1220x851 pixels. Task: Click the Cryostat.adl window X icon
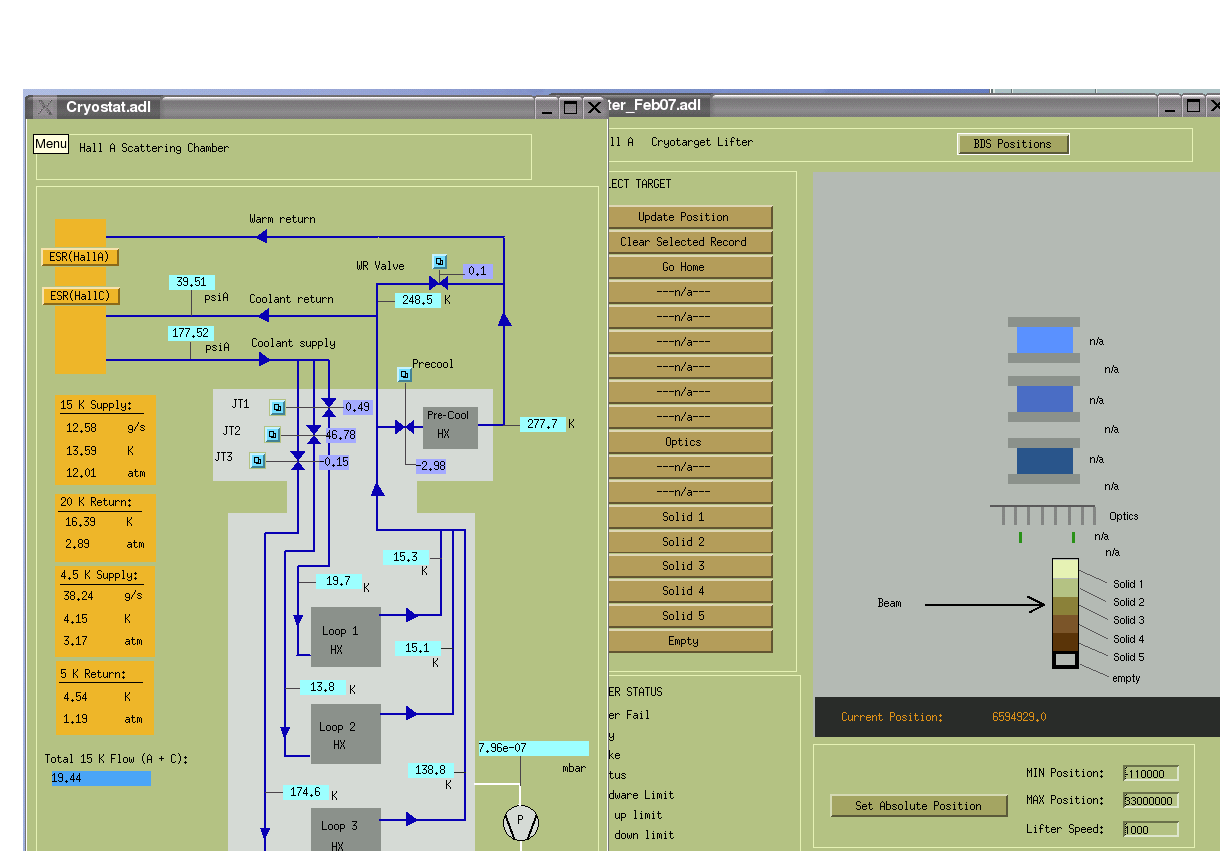[x=44, y=107]
